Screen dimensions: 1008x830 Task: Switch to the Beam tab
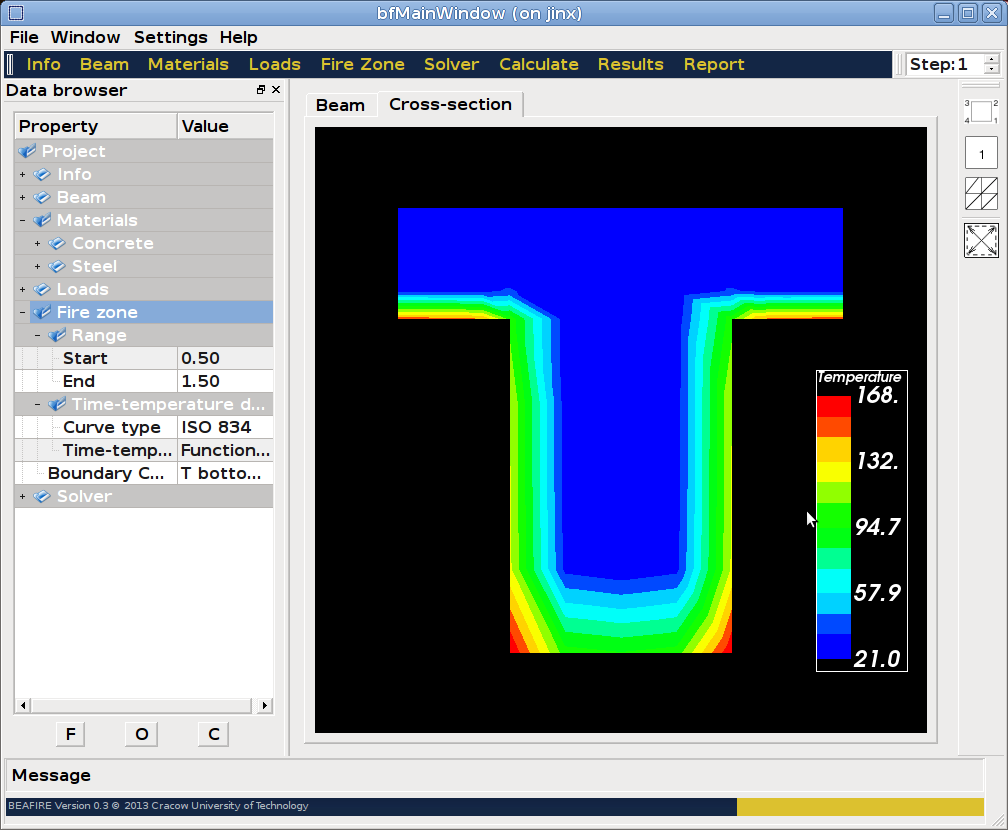pyautogui.click(x=340, y=105)
